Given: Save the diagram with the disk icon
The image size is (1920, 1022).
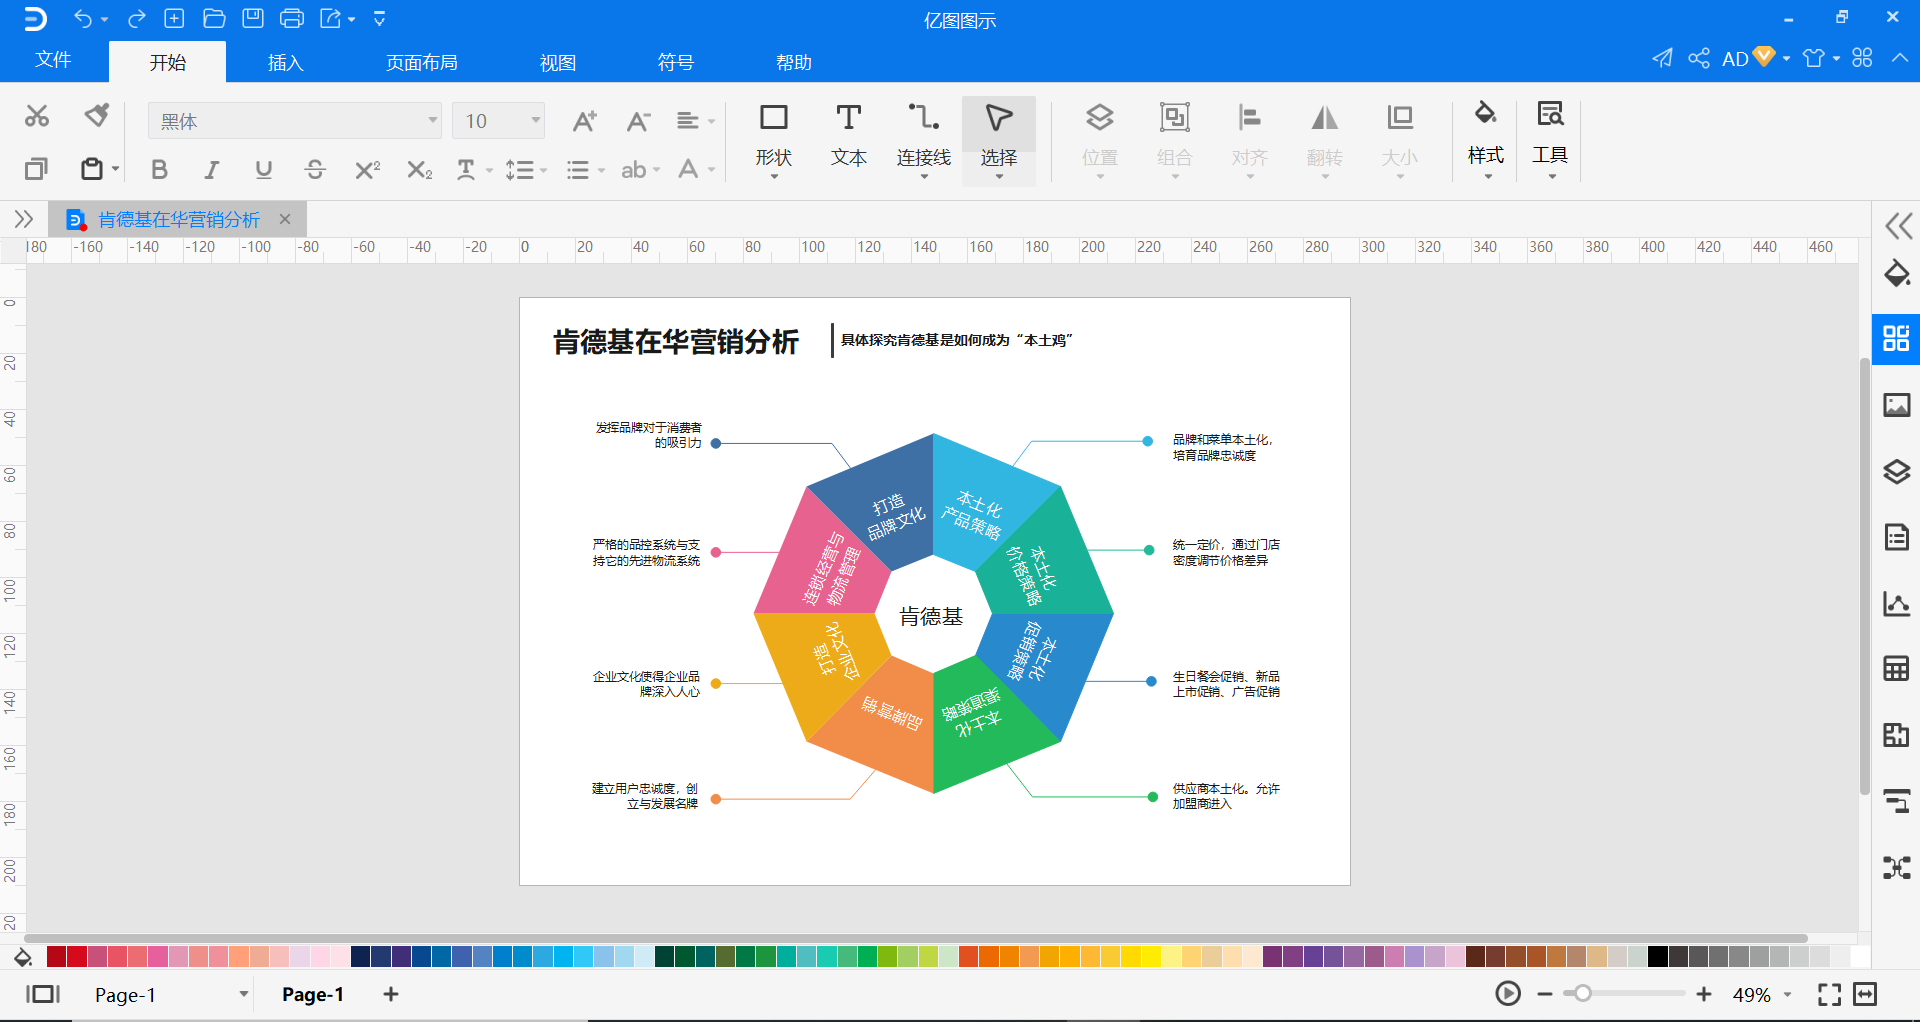Looking at the screenshot, I should (x=253, y=18).
